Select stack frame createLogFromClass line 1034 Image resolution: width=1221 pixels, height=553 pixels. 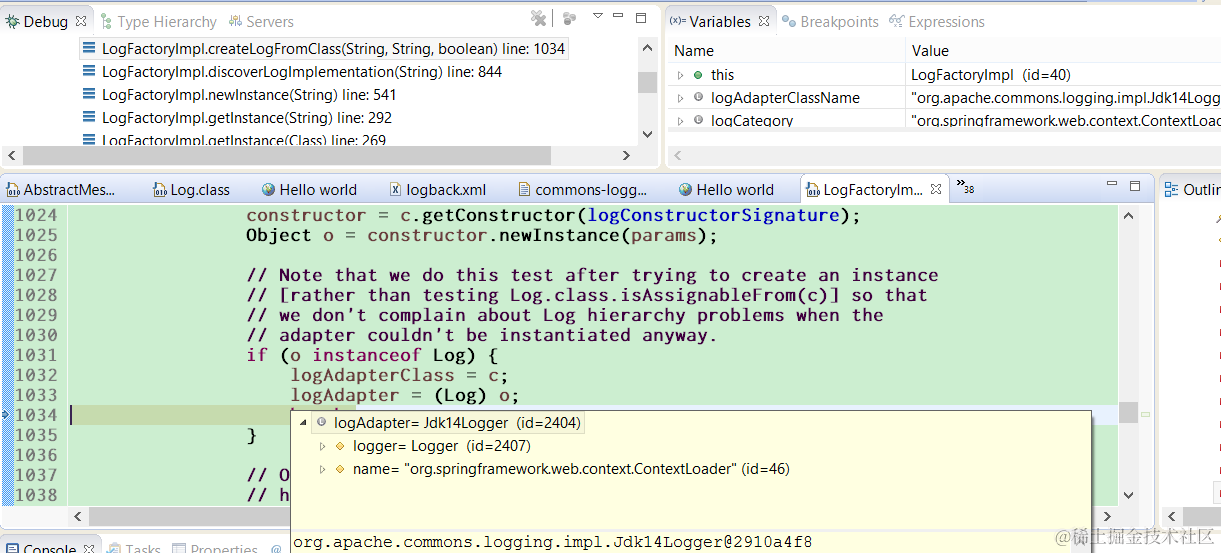(x=333, y=49)
